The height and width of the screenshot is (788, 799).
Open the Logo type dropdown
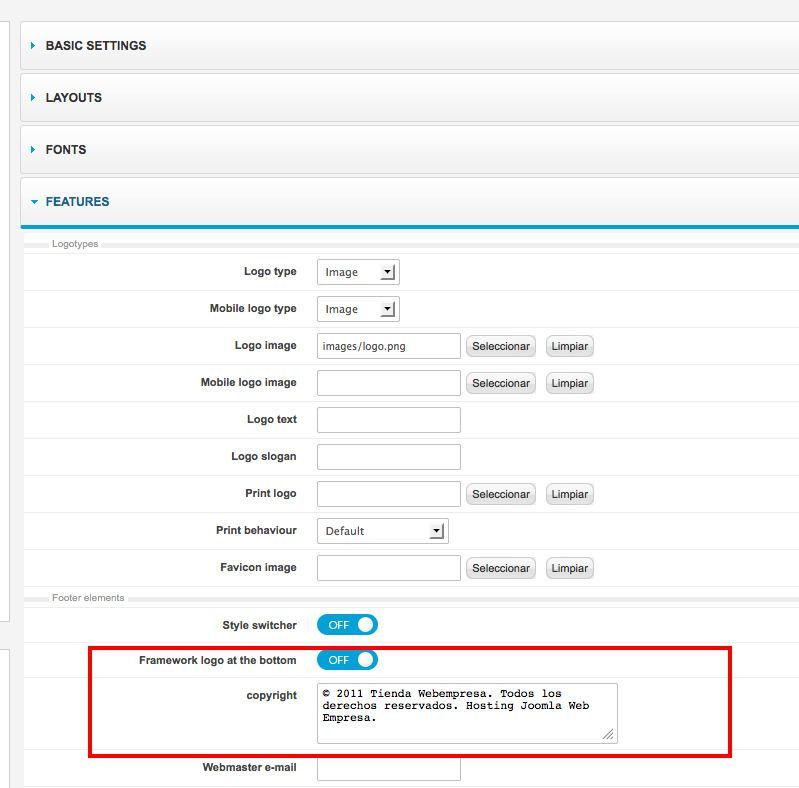(x=358, y=272)
